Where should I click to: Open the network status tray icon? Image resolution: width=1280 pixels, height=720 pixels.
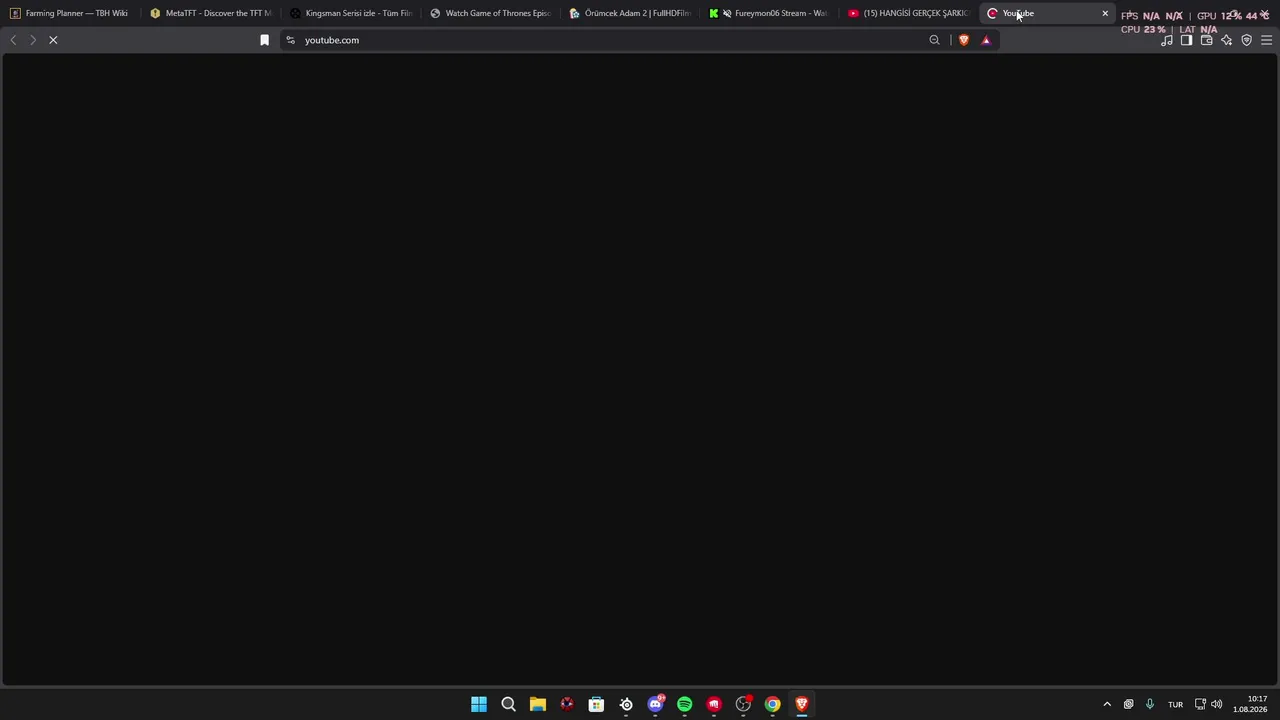(x=1200, y=704)
